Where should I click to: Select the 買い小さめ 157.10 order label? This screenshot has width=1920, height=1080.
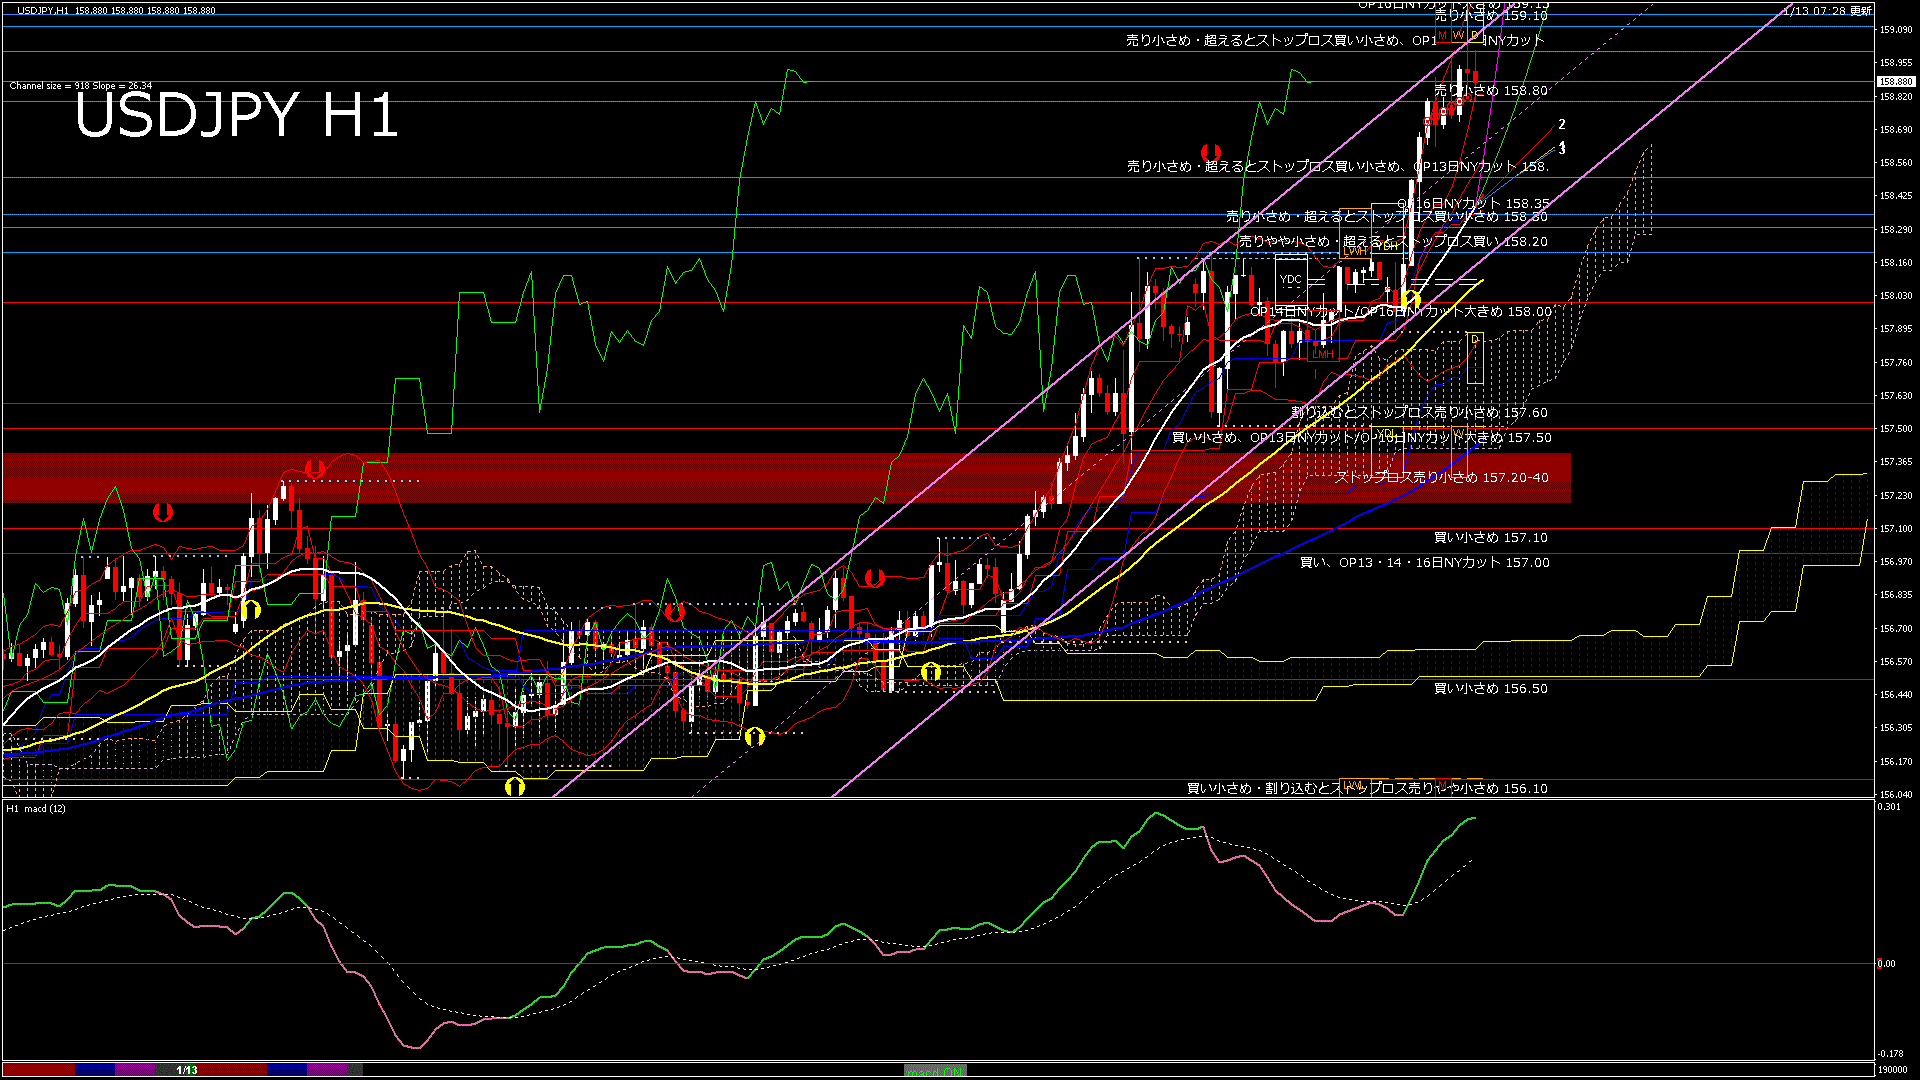click(x=1490, y=537)
